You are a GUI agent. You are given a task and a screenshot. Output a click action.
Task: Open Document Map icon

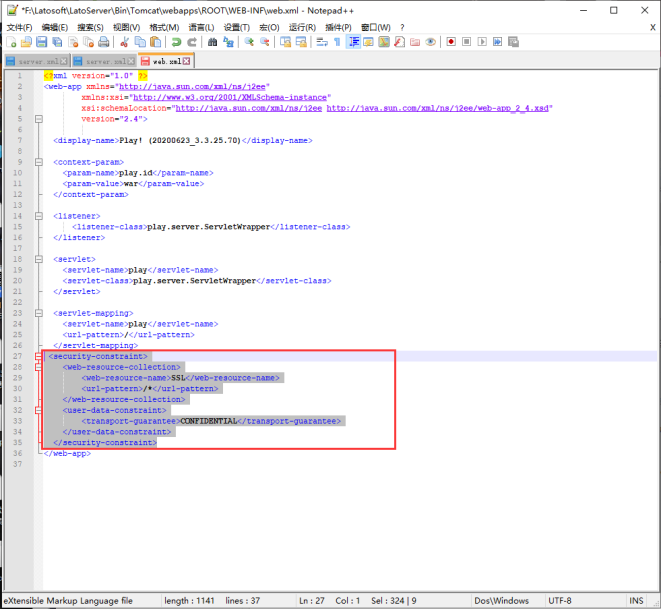384,42
